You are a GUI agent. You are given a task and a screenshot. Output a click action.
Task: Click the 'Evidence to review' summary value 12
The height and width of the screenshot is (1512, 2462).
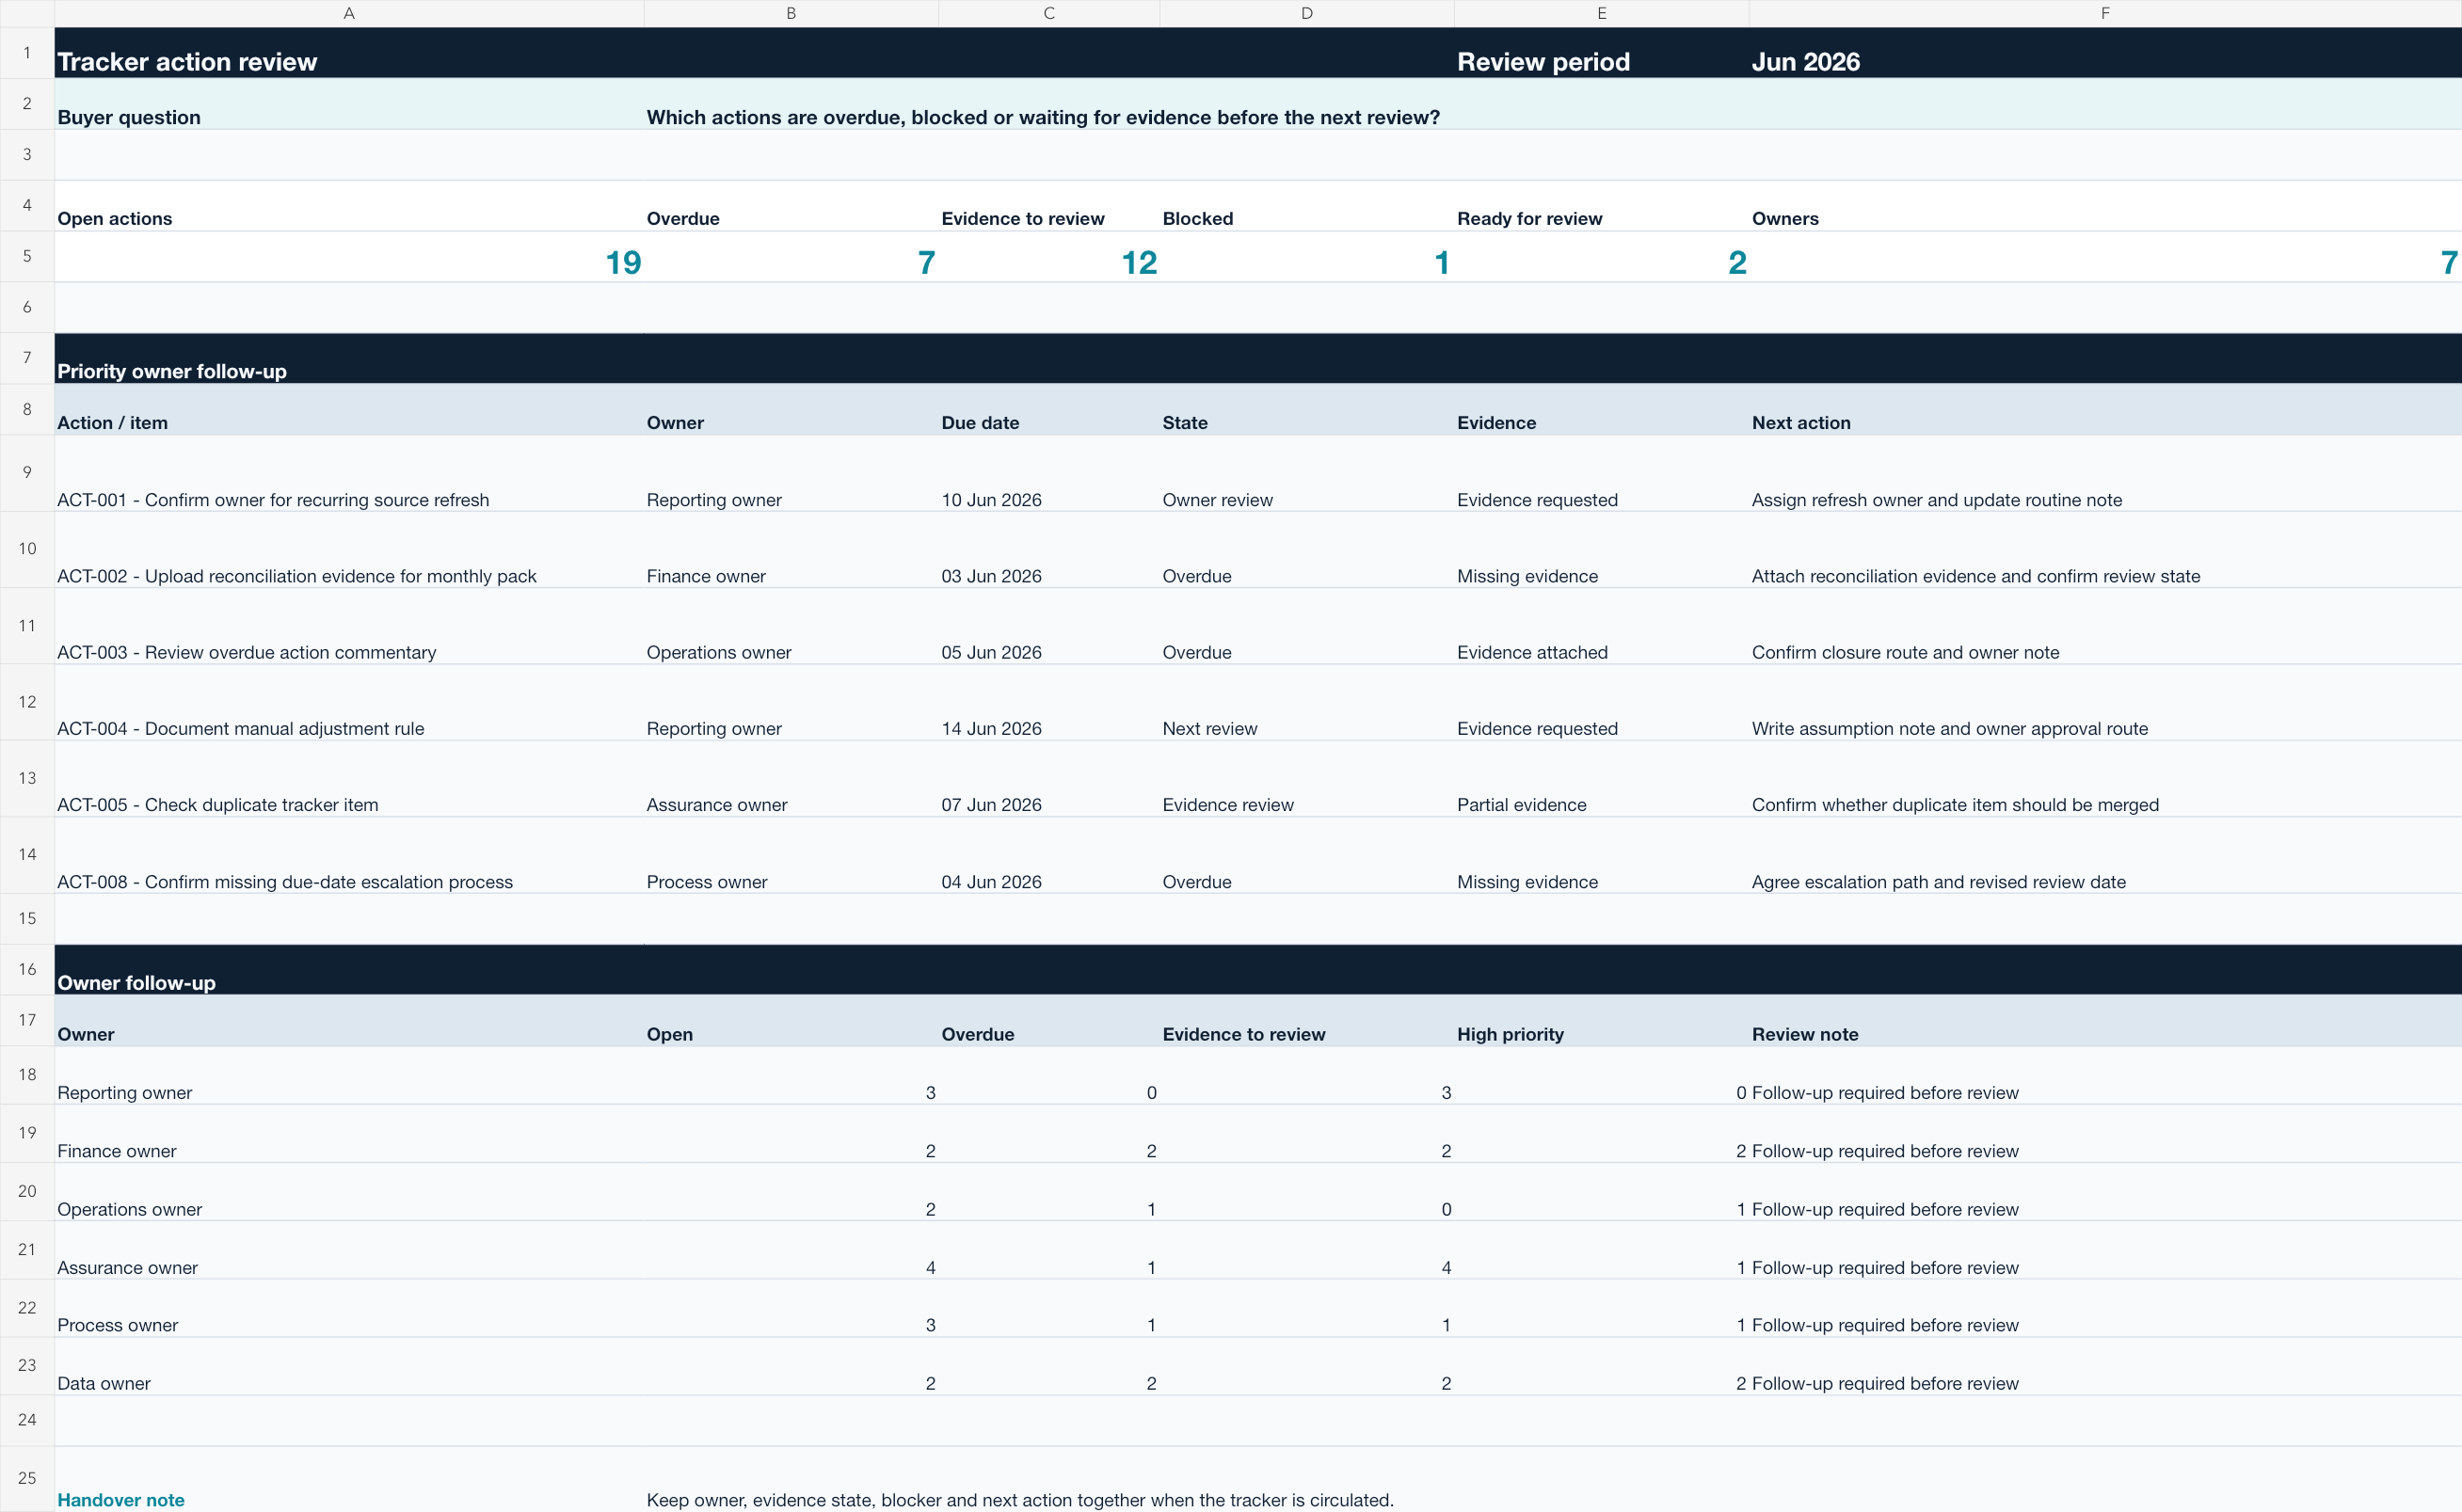coord(1139,262)
